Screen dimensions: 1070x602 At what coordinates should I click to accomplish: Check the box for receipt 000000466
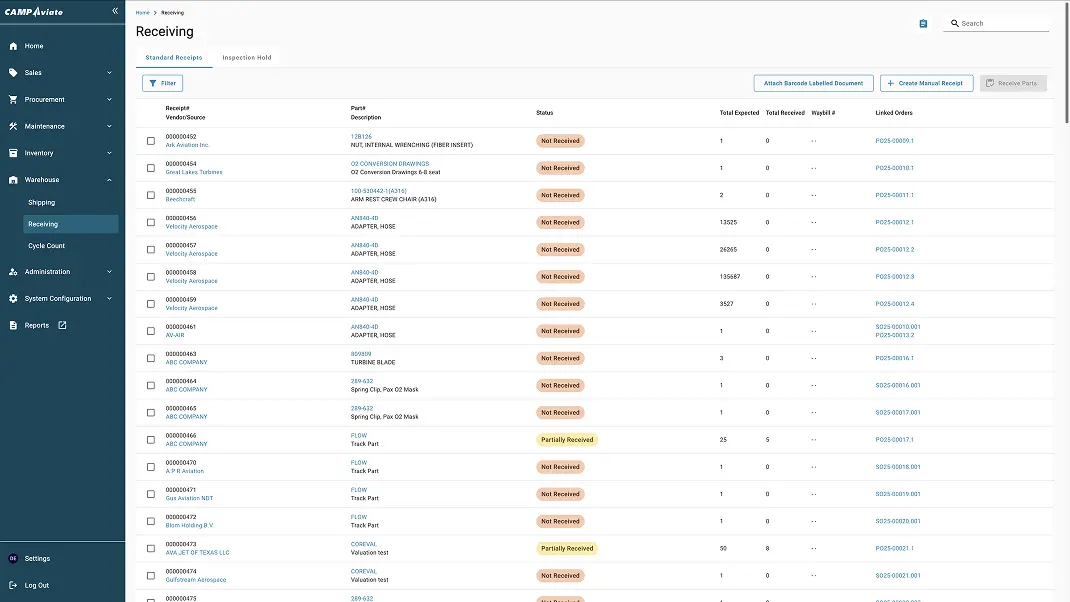point(151,440)
